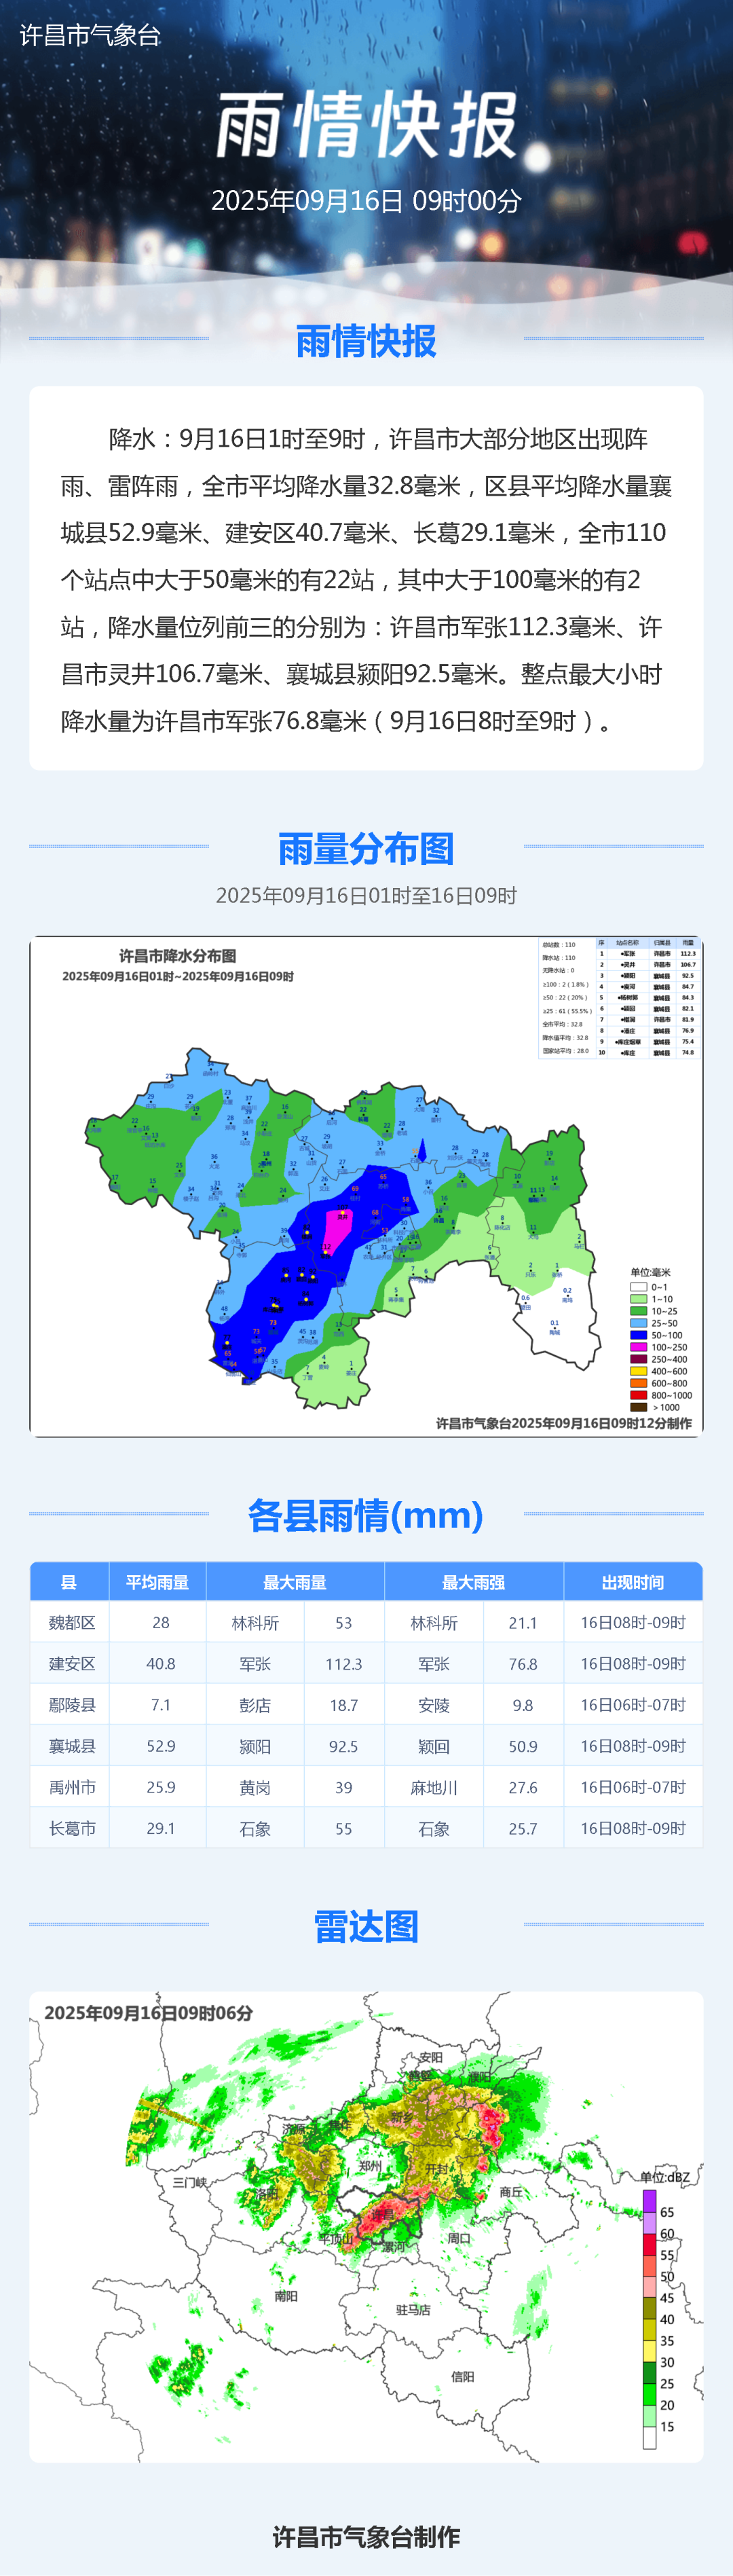Click the blue 雷达图 section heading

366,1926
